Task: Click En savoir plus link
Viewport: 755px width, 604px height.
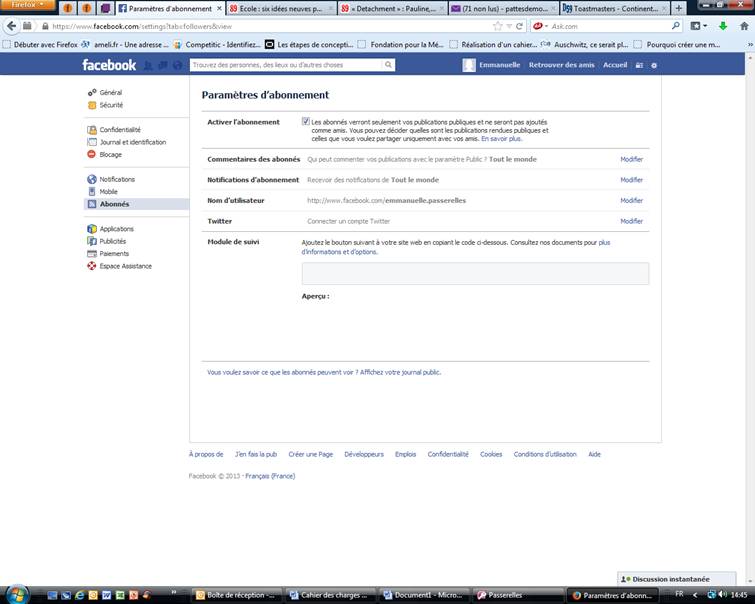Action: click(501, 139)
